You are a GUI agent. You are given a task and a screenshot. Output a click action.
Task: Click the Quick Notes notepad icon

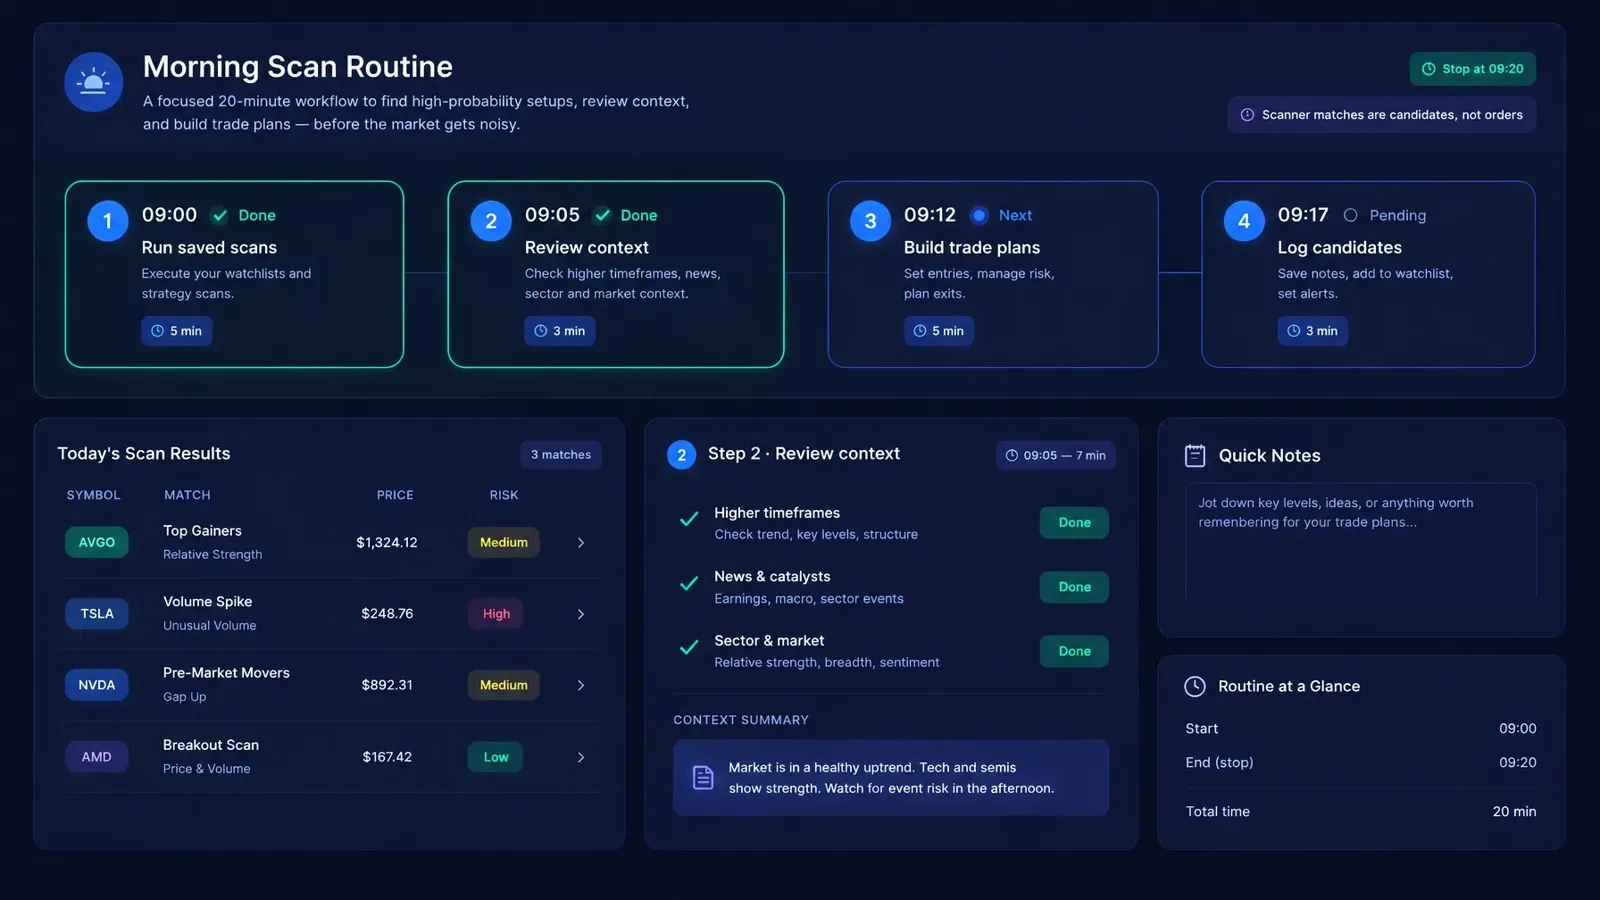1195,455
